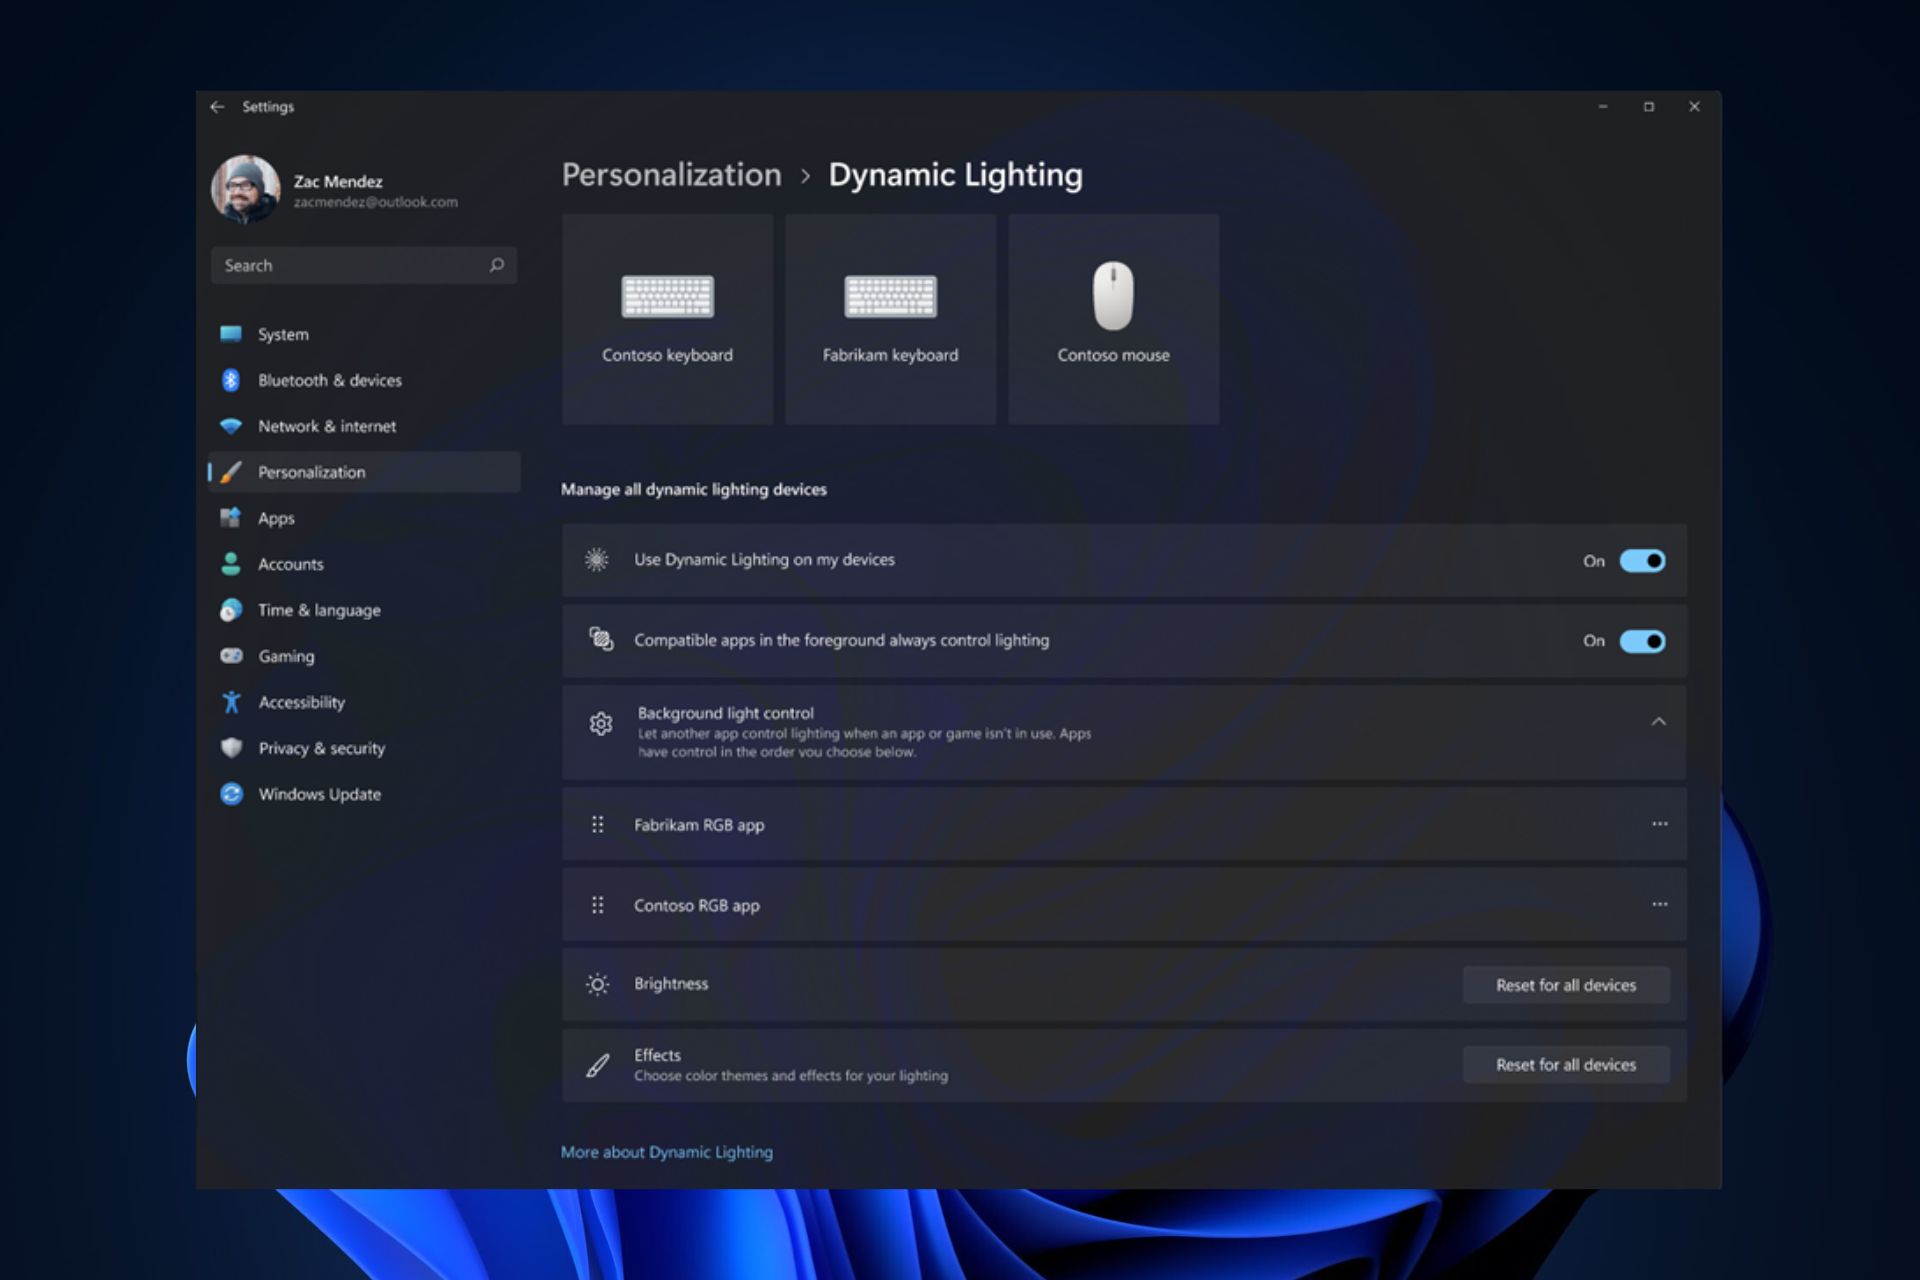Open the Effects settings row
The height and width of the screenshot is (1280, 1920).
[x=1124, y=1066]
